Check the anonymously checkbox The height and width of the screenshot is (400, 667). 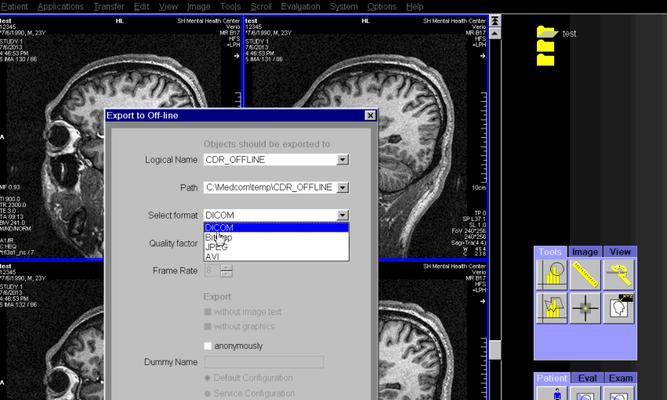[208, 346]
